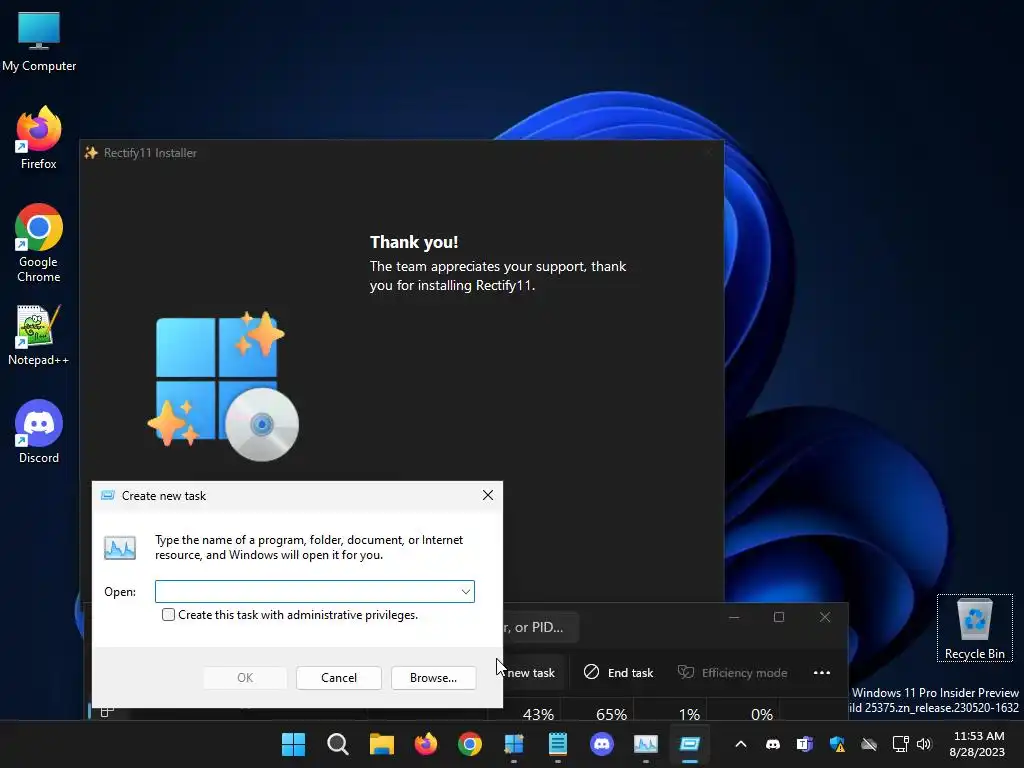Viewport: 1024px width, 768px height.
Task: Open File Explorer from the taskbar
Action: (381, 744)
